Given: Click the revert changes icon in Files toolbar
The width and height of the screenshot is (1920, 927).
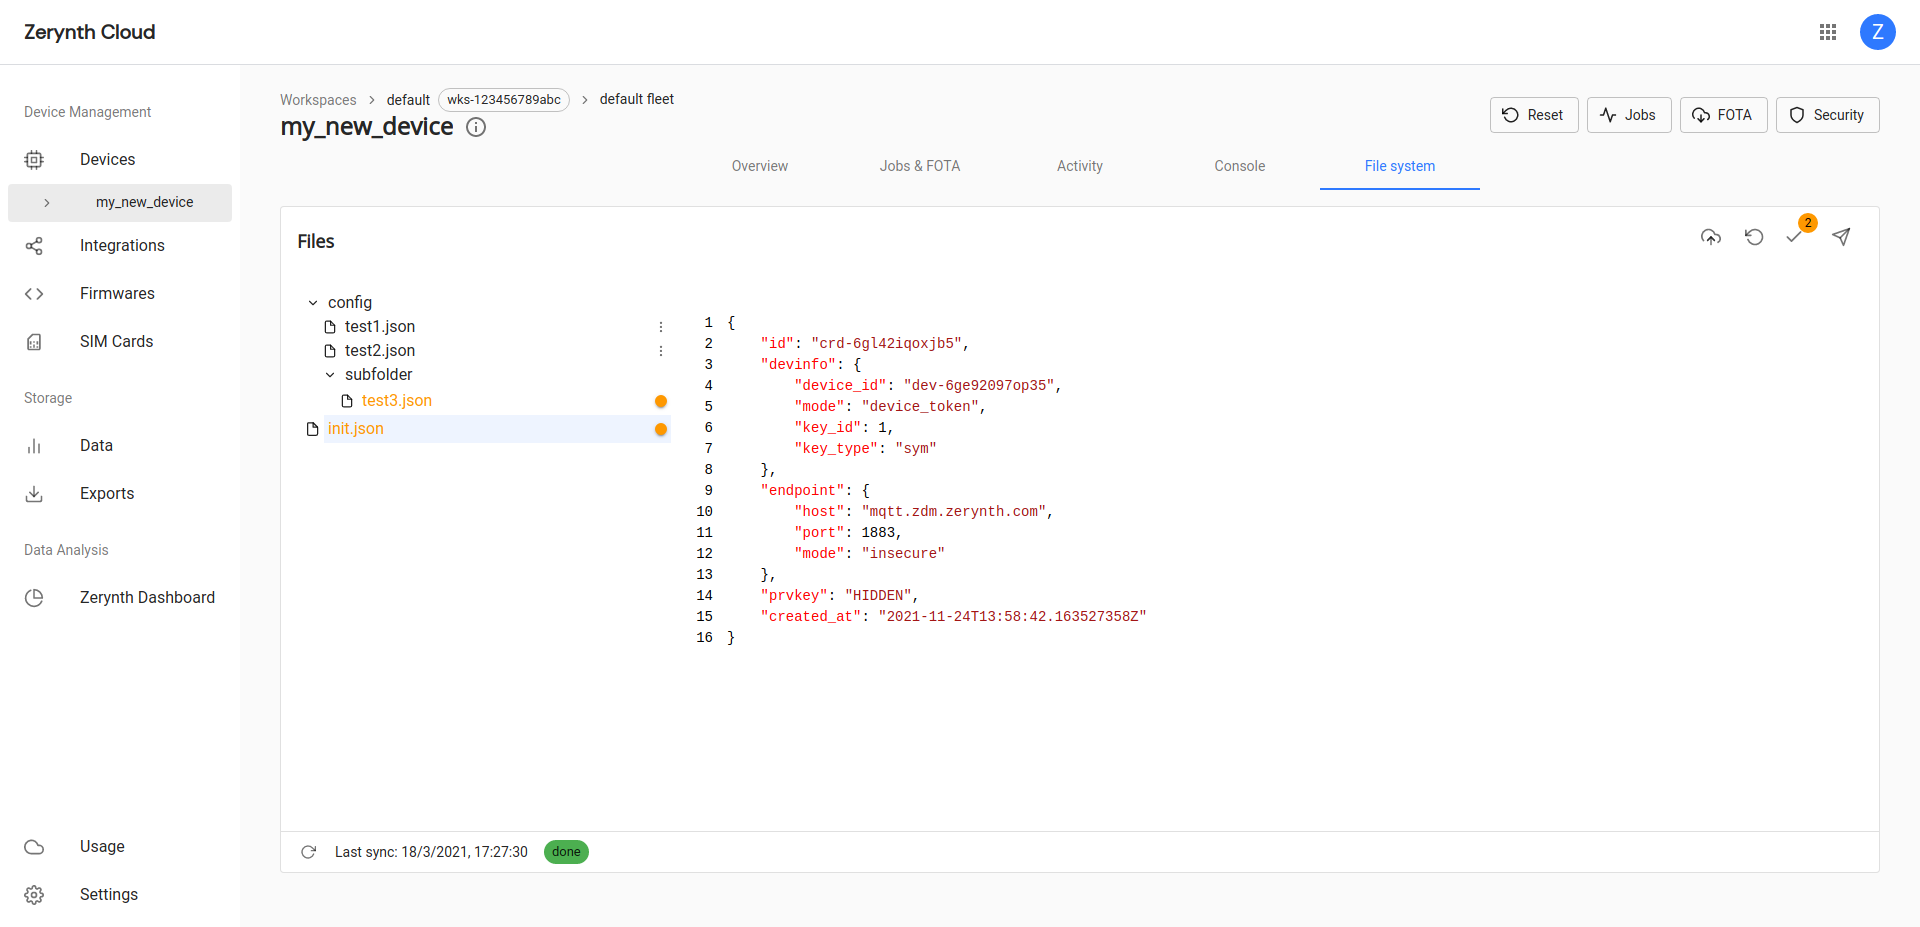Looking at the screenshot, I should point(1754,237).
